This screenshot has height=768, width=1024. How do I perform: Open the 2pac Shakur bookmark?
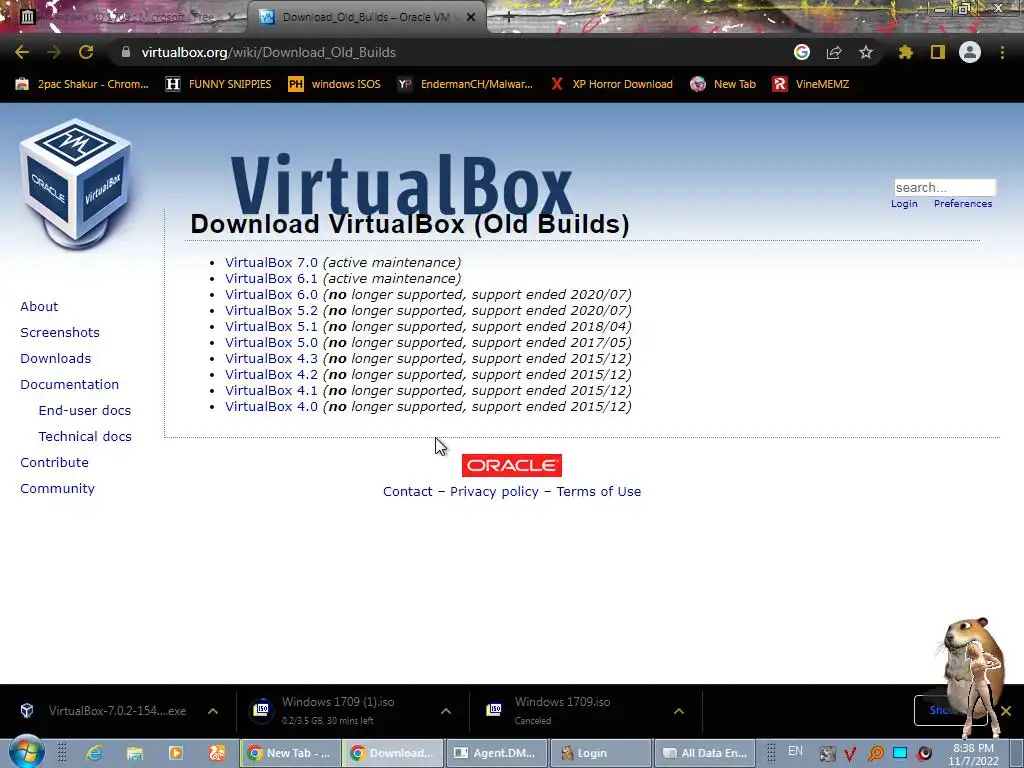[x=82, y=84]
